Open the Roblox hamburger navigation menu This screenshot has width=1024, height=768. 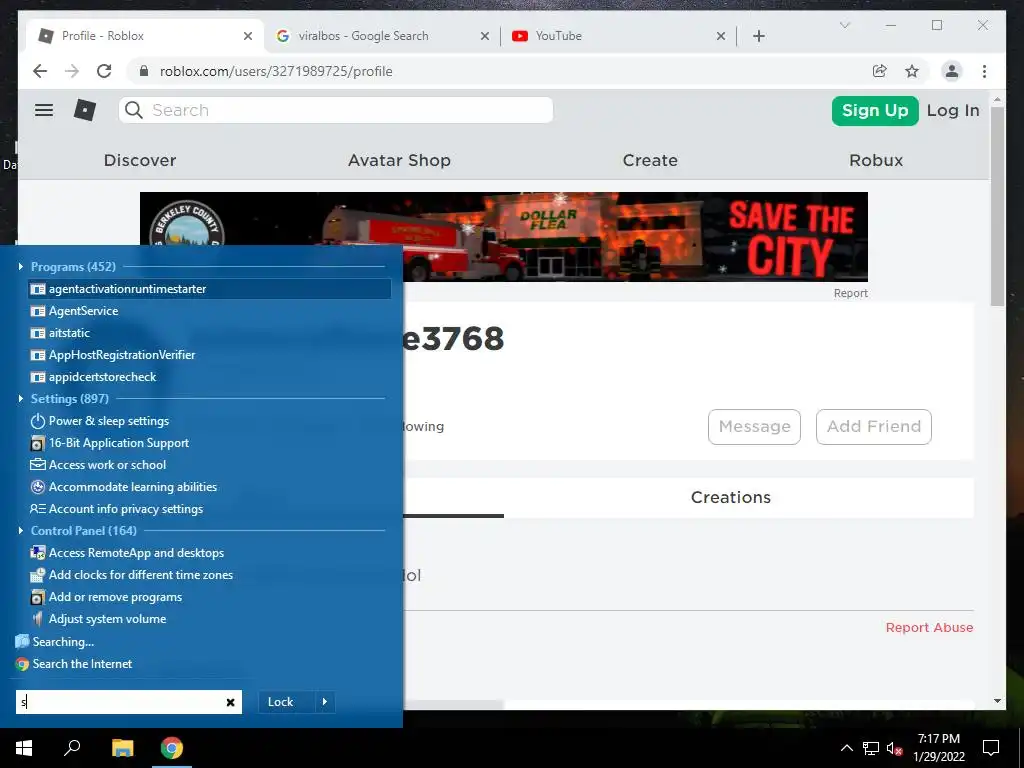pos(44,110)
